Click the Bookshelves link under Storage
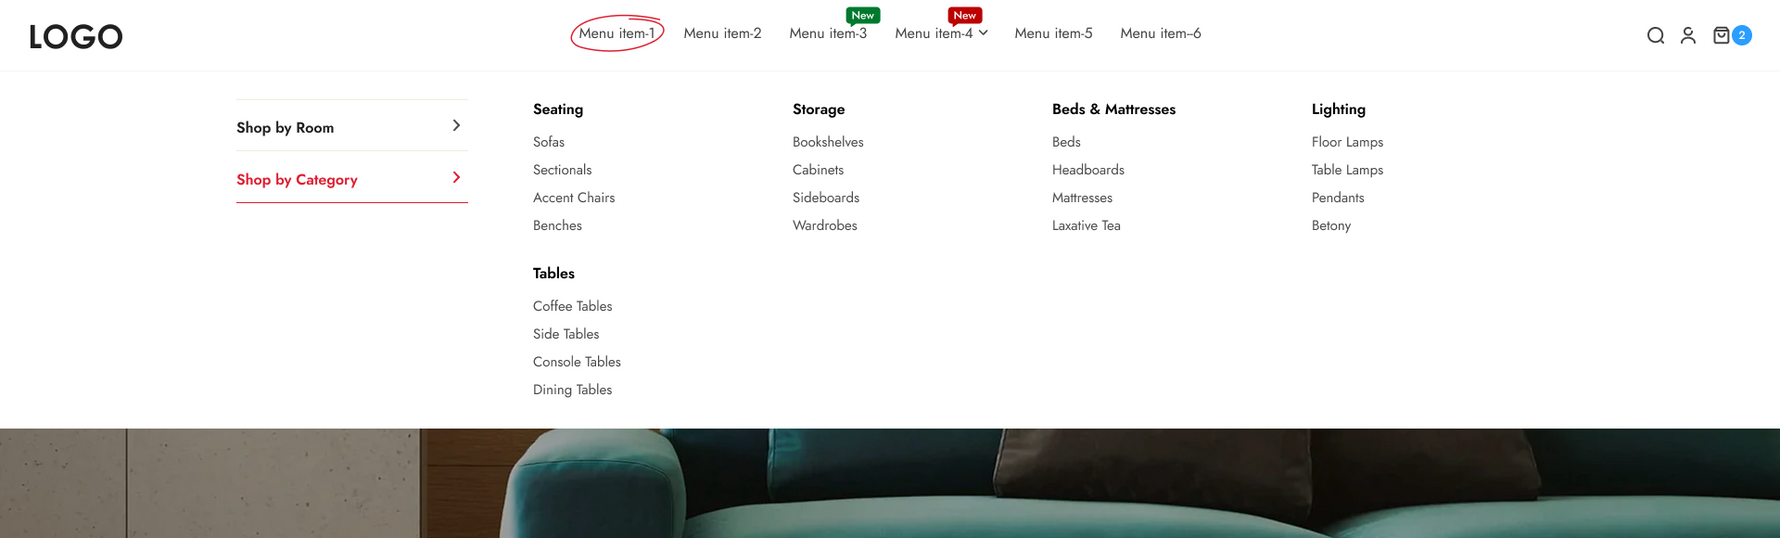Screen dimensions: 1780x538 click(x=827, y=142)
